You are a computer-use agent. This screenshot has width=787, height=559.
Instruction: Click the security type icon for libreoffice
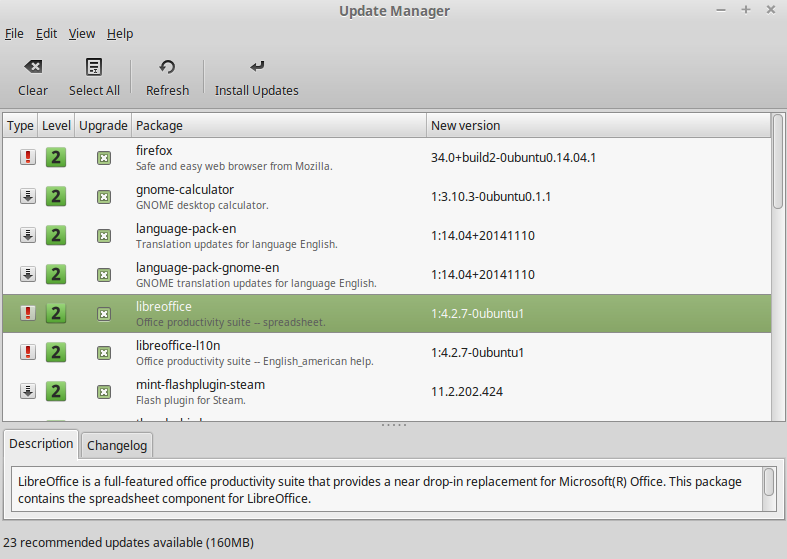28,314
